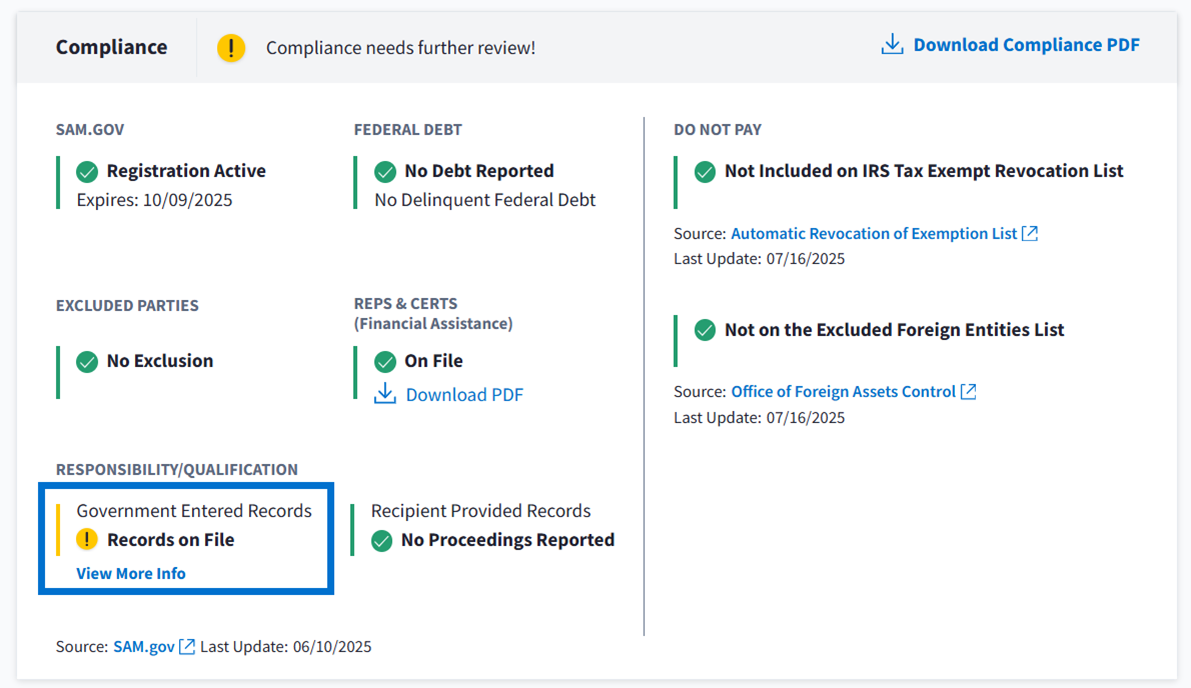Viewport: 1191px width, 688px height.
Task: Open the Download PDF link for Reps & Certs
Action: click(464, 395)
